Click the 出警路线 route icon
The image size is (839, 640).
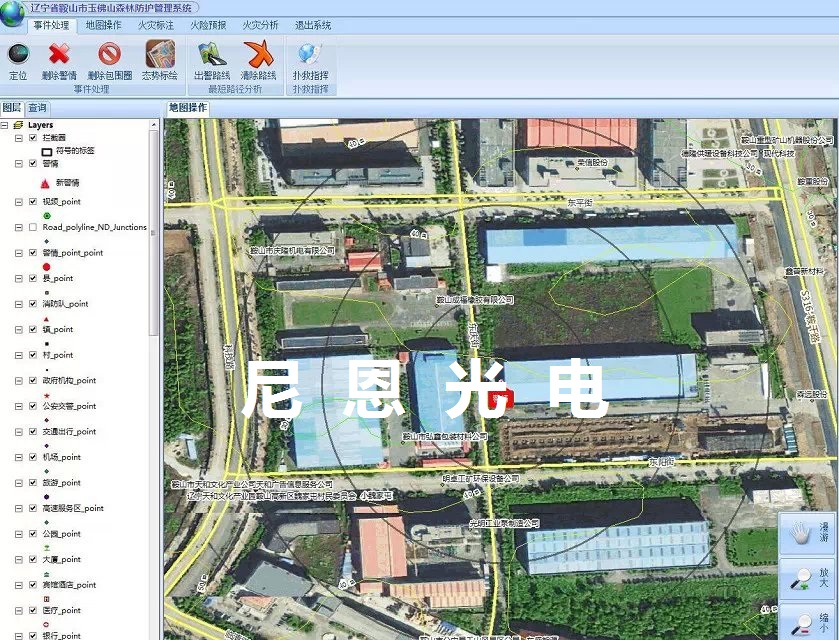[212, 55]
